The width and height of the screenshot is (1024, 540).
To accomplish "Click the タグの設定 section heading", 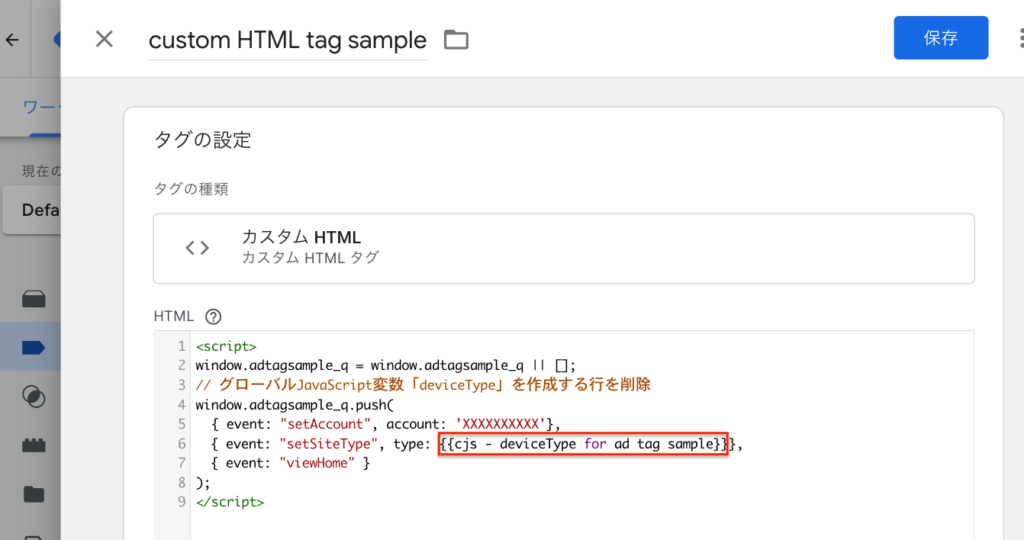I will tap(202, 140).
